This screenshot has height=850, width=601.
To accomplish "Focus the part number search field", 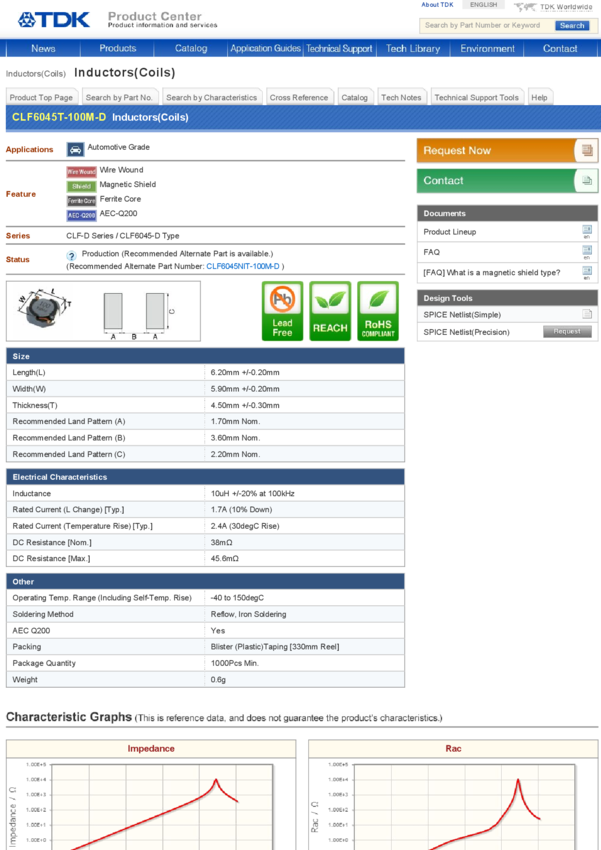I will click(x=487, y=25).
